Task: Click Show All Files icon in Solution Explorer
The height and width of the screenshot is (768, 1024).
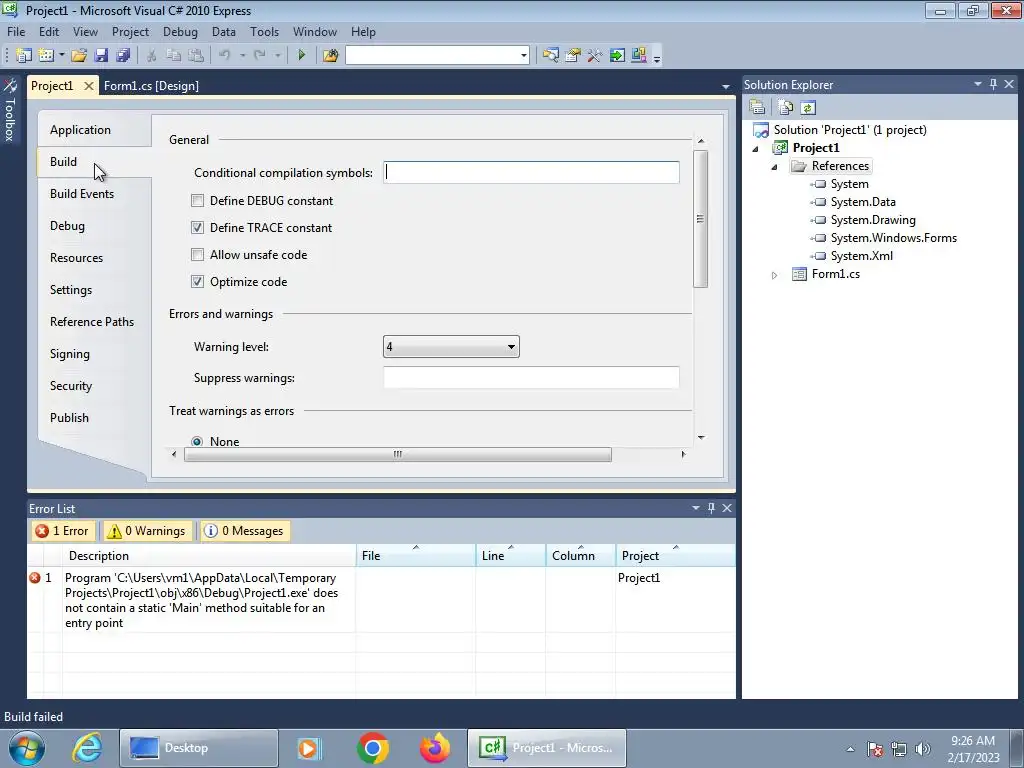Action: coord(786,108)
